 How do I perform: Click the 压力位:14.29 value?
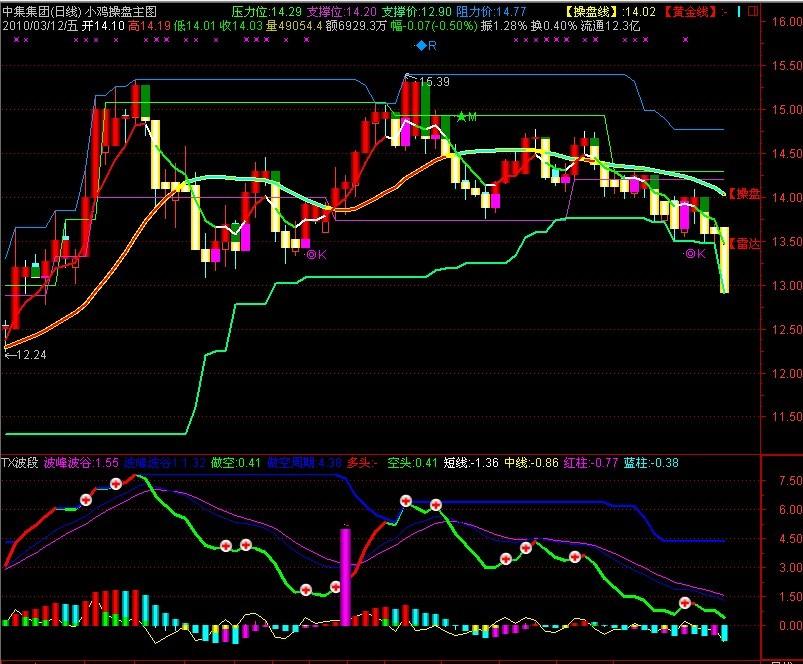(x=266, y=11)
